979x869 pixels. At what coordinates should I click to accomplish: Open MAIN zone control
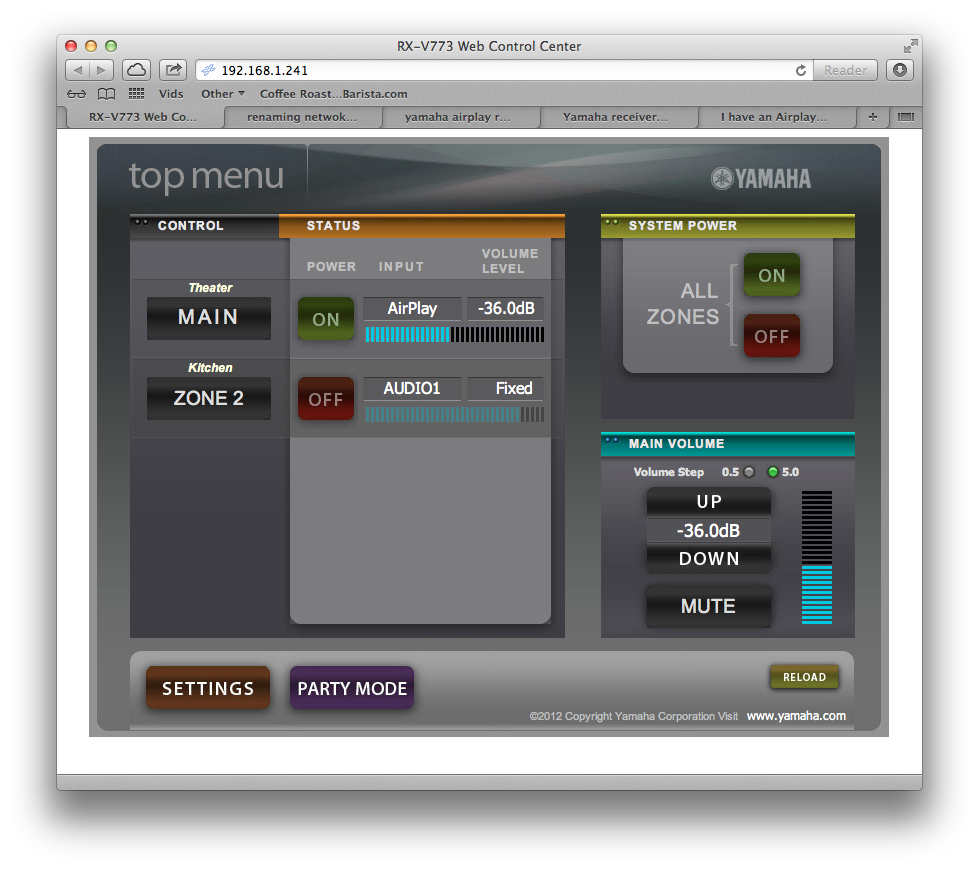[x=209, y=318]
